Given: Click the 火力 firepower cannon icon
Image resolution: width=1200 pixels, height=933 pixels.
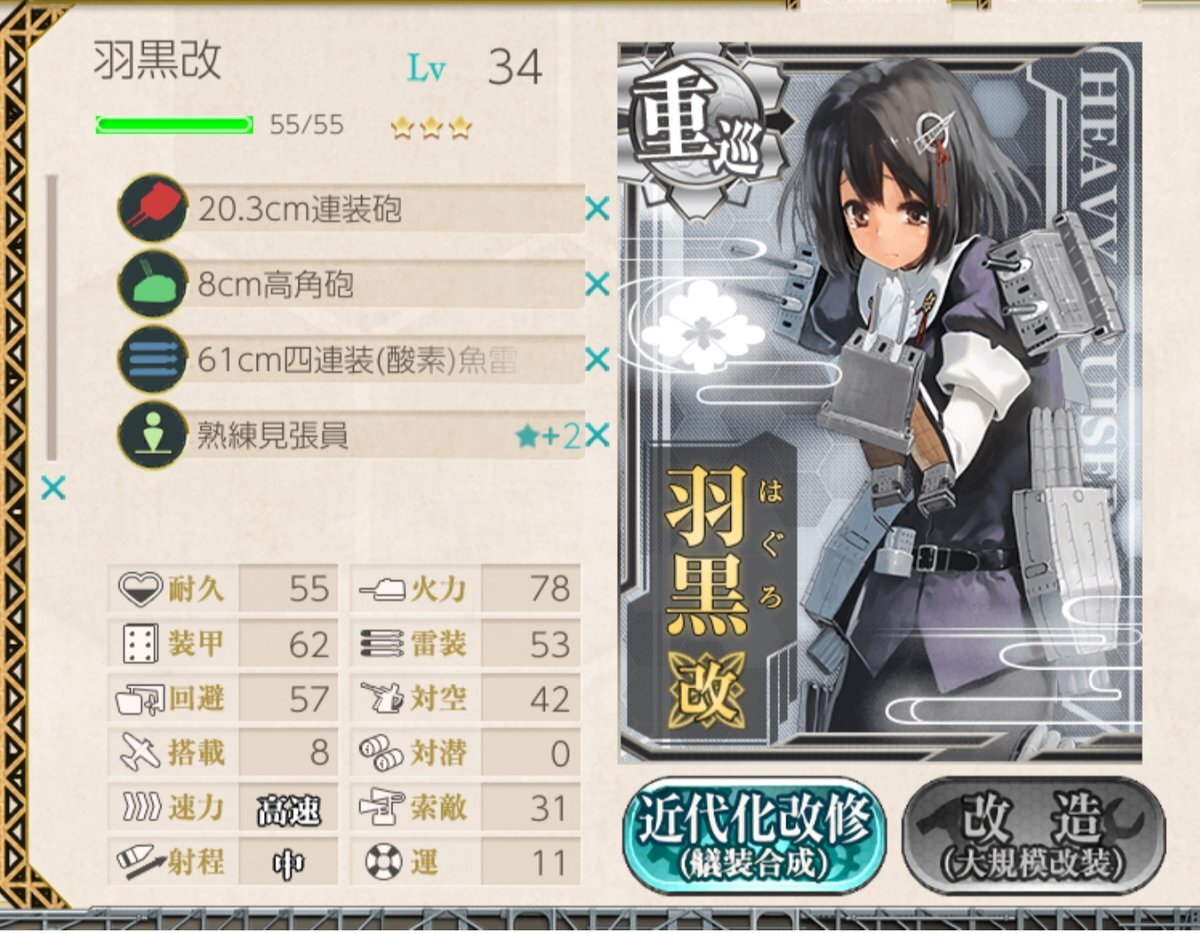Looking at the screenshot, I should pos(381,589).
